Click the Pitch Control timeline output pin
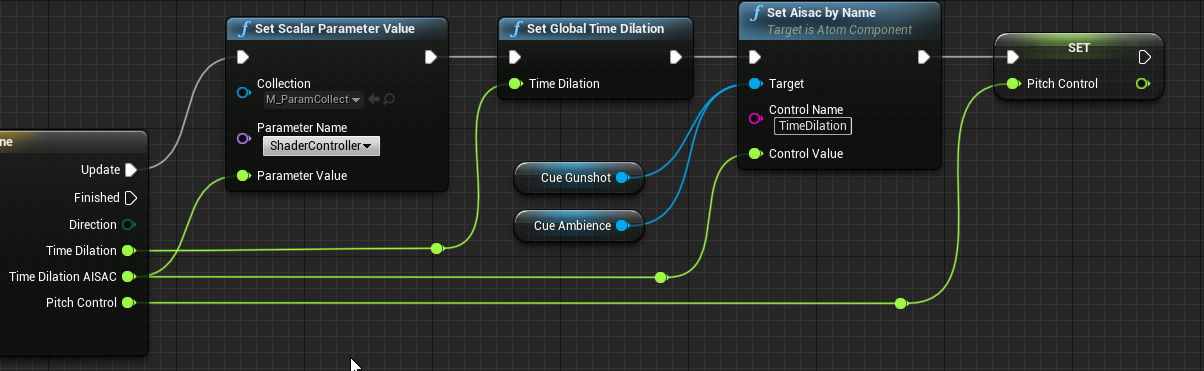This screenshot has height=371, width=1204. coord(128,303)
